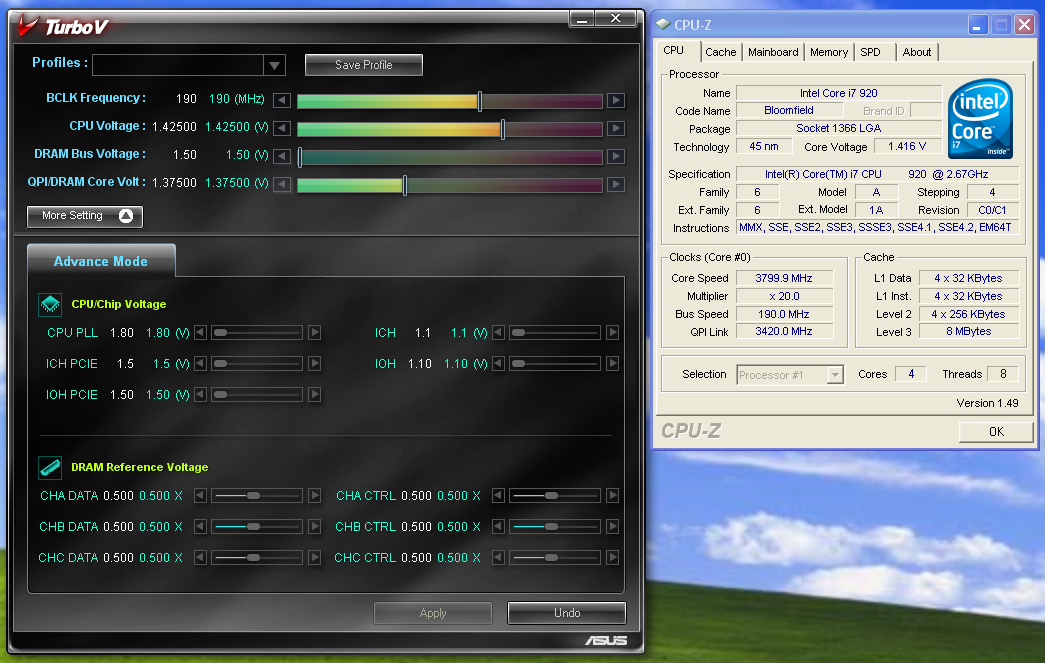Decrease QPI/DRAM Core Volt with left arrow
This screenshot has width=1045, height=663.
coord(282,184)
